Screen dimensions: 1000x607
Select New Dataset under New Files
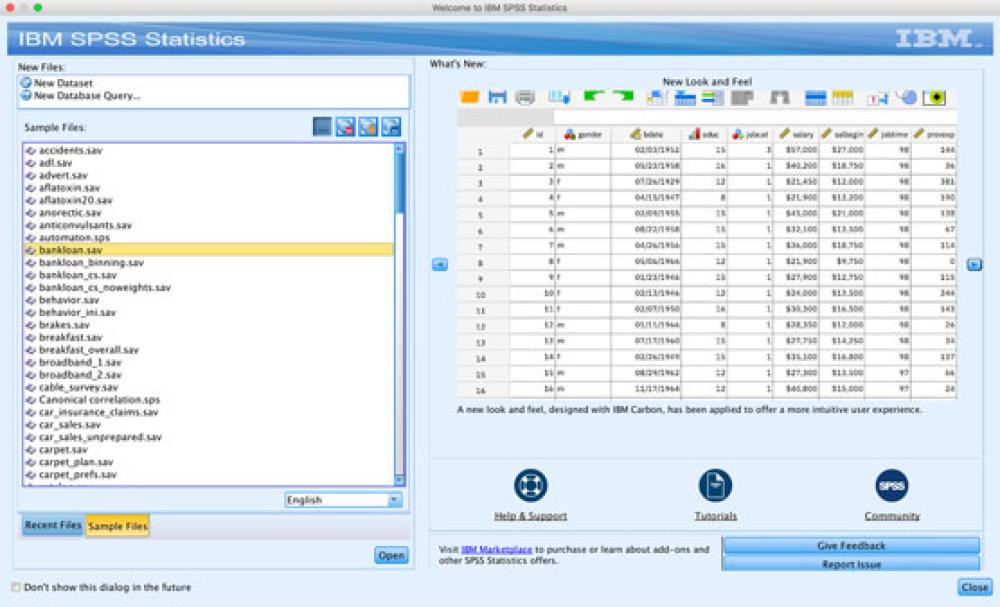[62, 83]
